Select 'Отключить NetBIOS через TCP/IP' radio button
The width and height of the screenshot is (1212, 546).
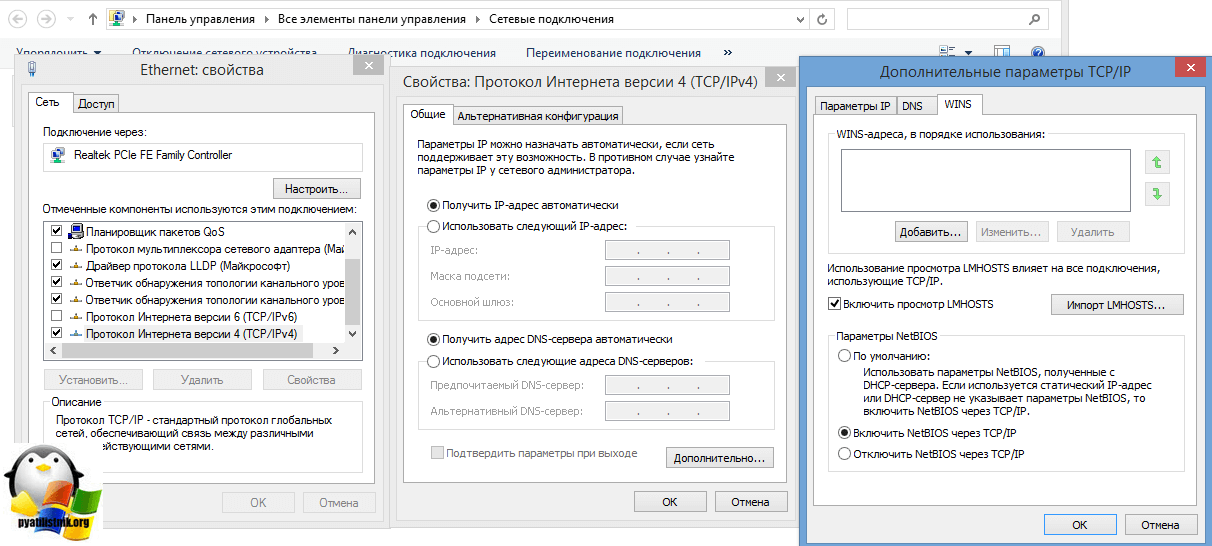click(844, 453)
